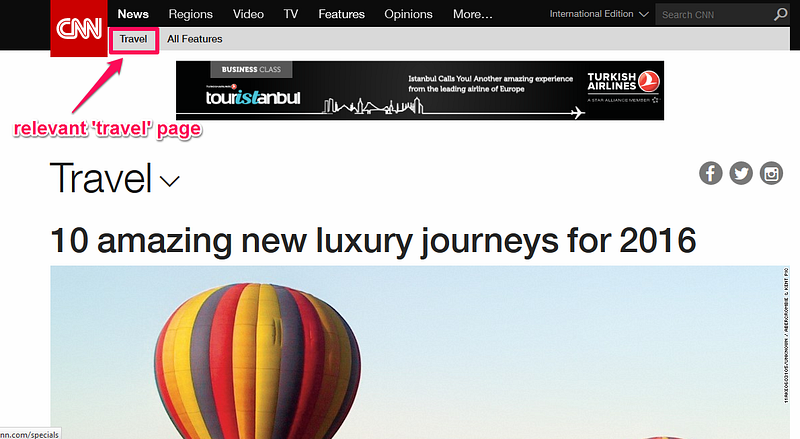Focus the Search CNN input field

pos(714,15)
